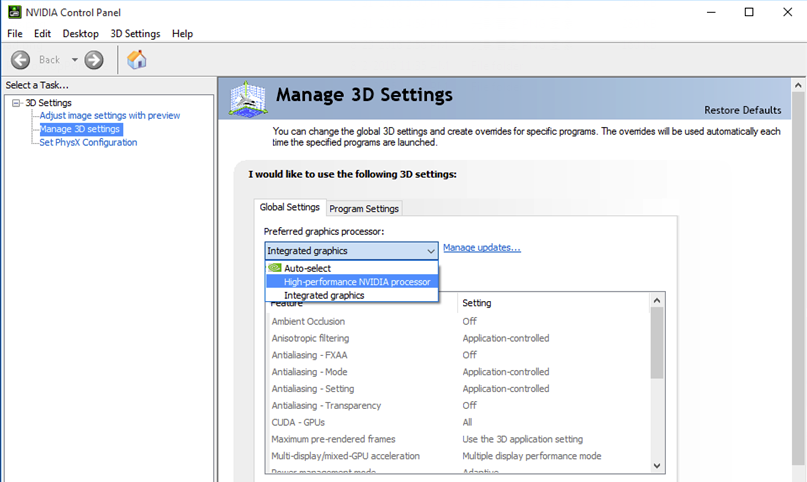Click the NVIDIA Control Panel title icon
Screen dimensions: 807x482
13,12
